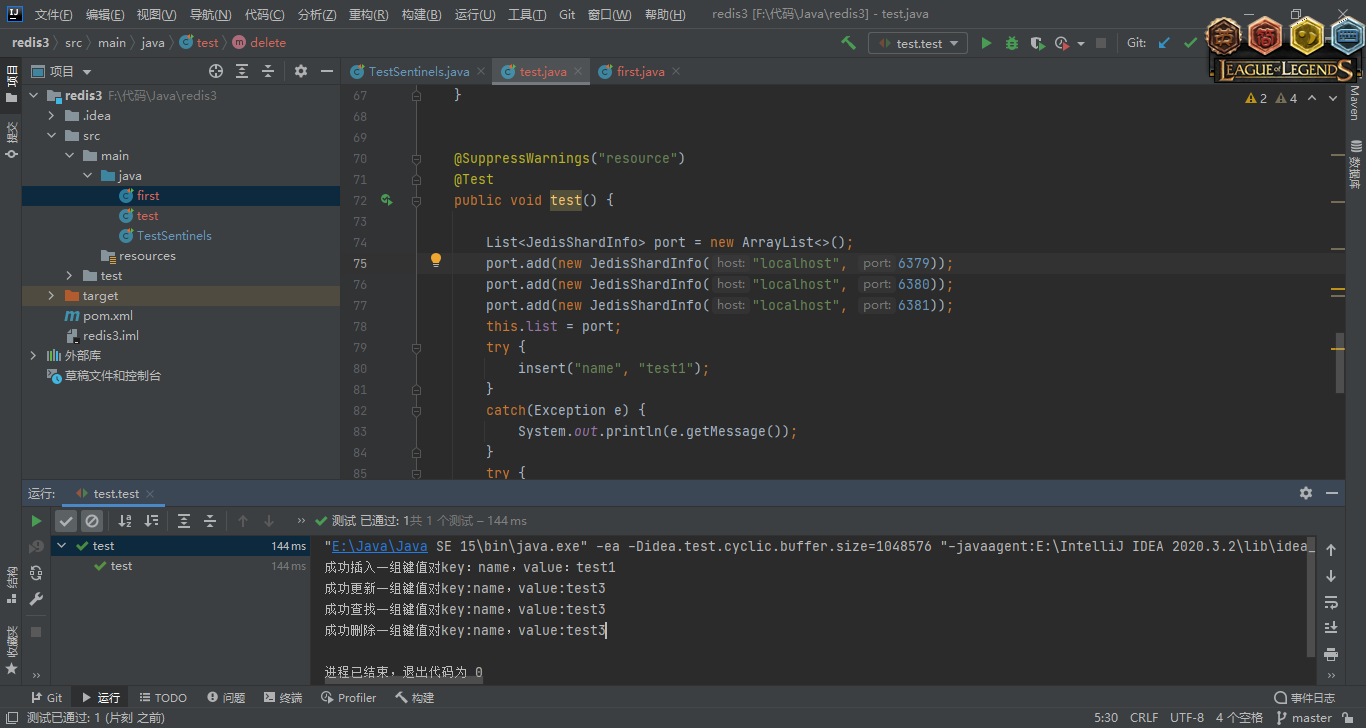The height and width of the screenshot is (728, 1366).
Task: Toggle soft-wrap in the console output
Action: (1331, 602)
